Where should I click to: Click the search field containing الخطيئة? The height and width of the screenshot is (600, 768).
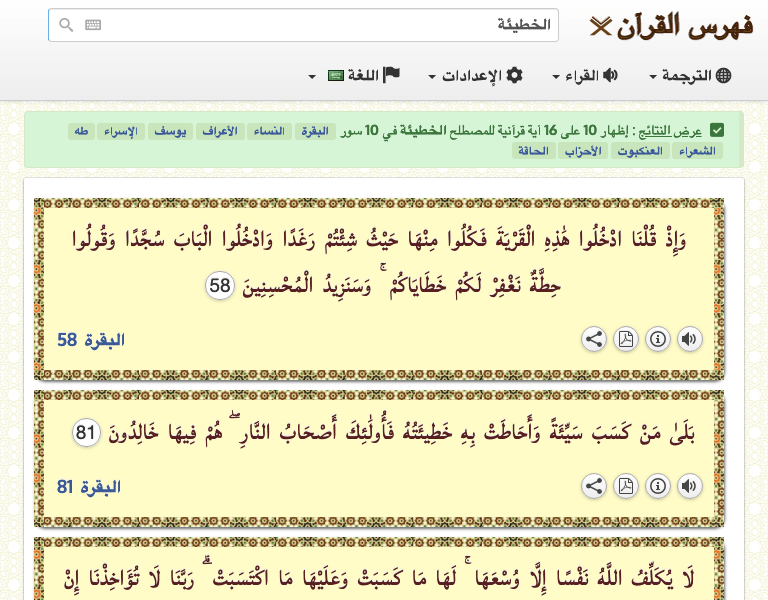click(x=303, y=25)
